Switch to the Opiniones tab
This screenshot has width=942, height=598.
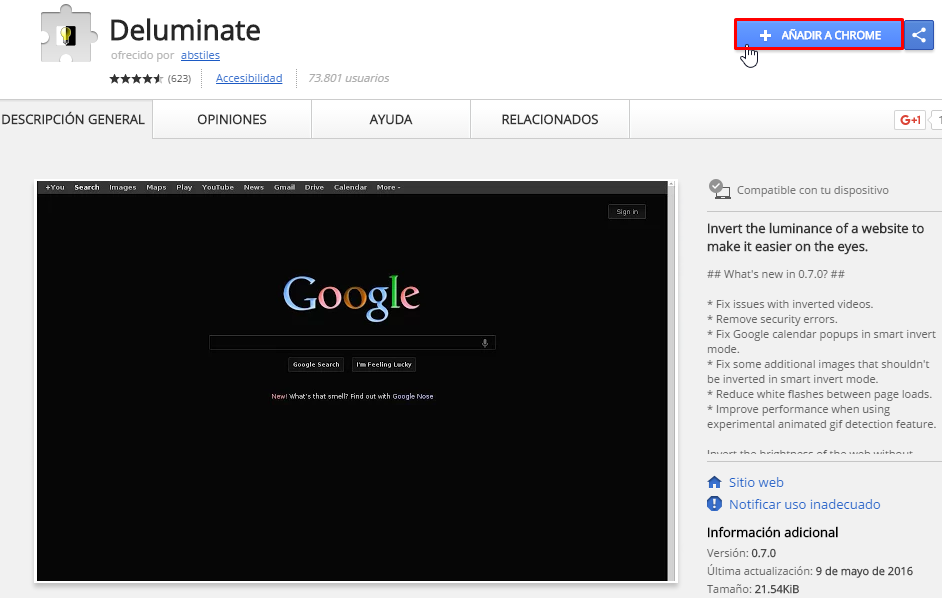coord(232,120)
